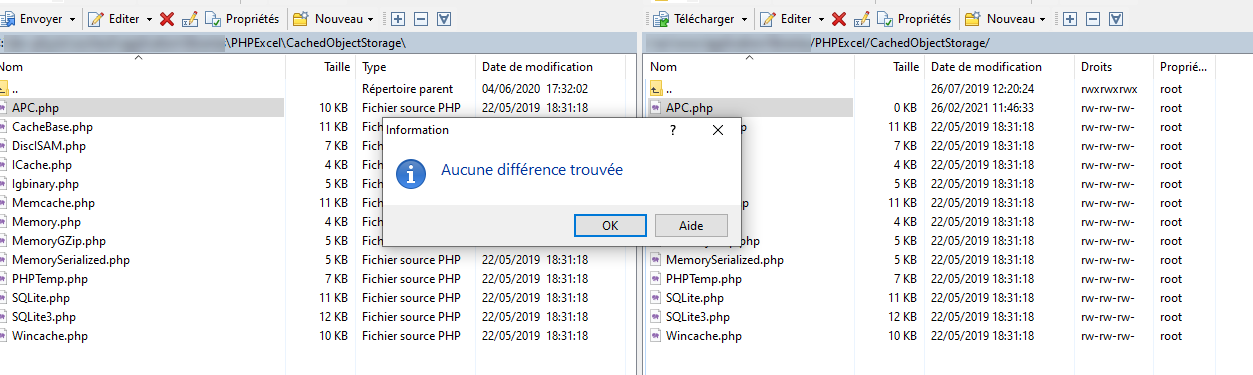Image resolution: width=1253 pixels, height=375 pixels.
Task: Confirm the dialog with OK
Action: coord(610,226)
